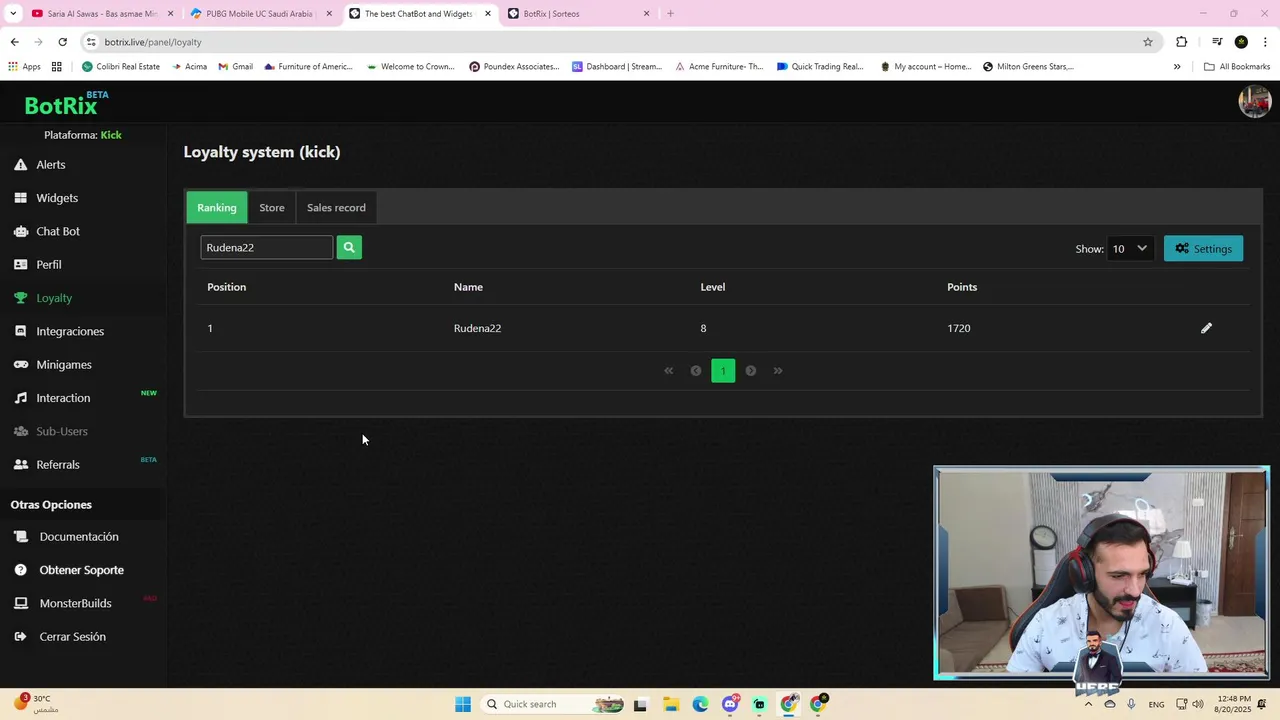Click Obtener Soporte link
Image resolution: width=1280 pixels, height=720 pixels.
point(81,570)
